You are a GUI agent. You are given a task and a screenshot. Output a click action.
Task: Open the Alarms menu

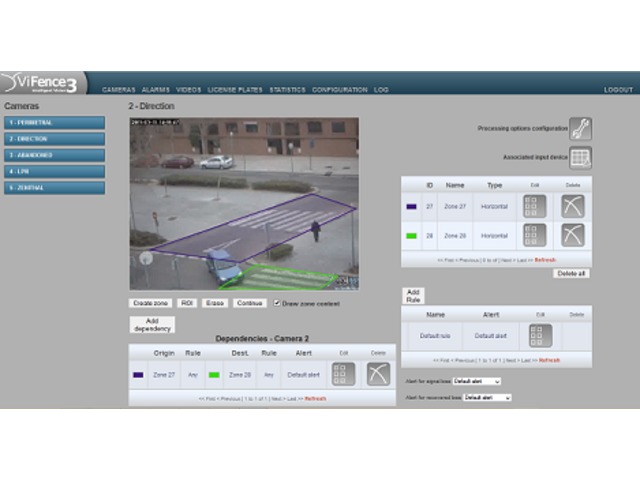click(x=155, y=90)
